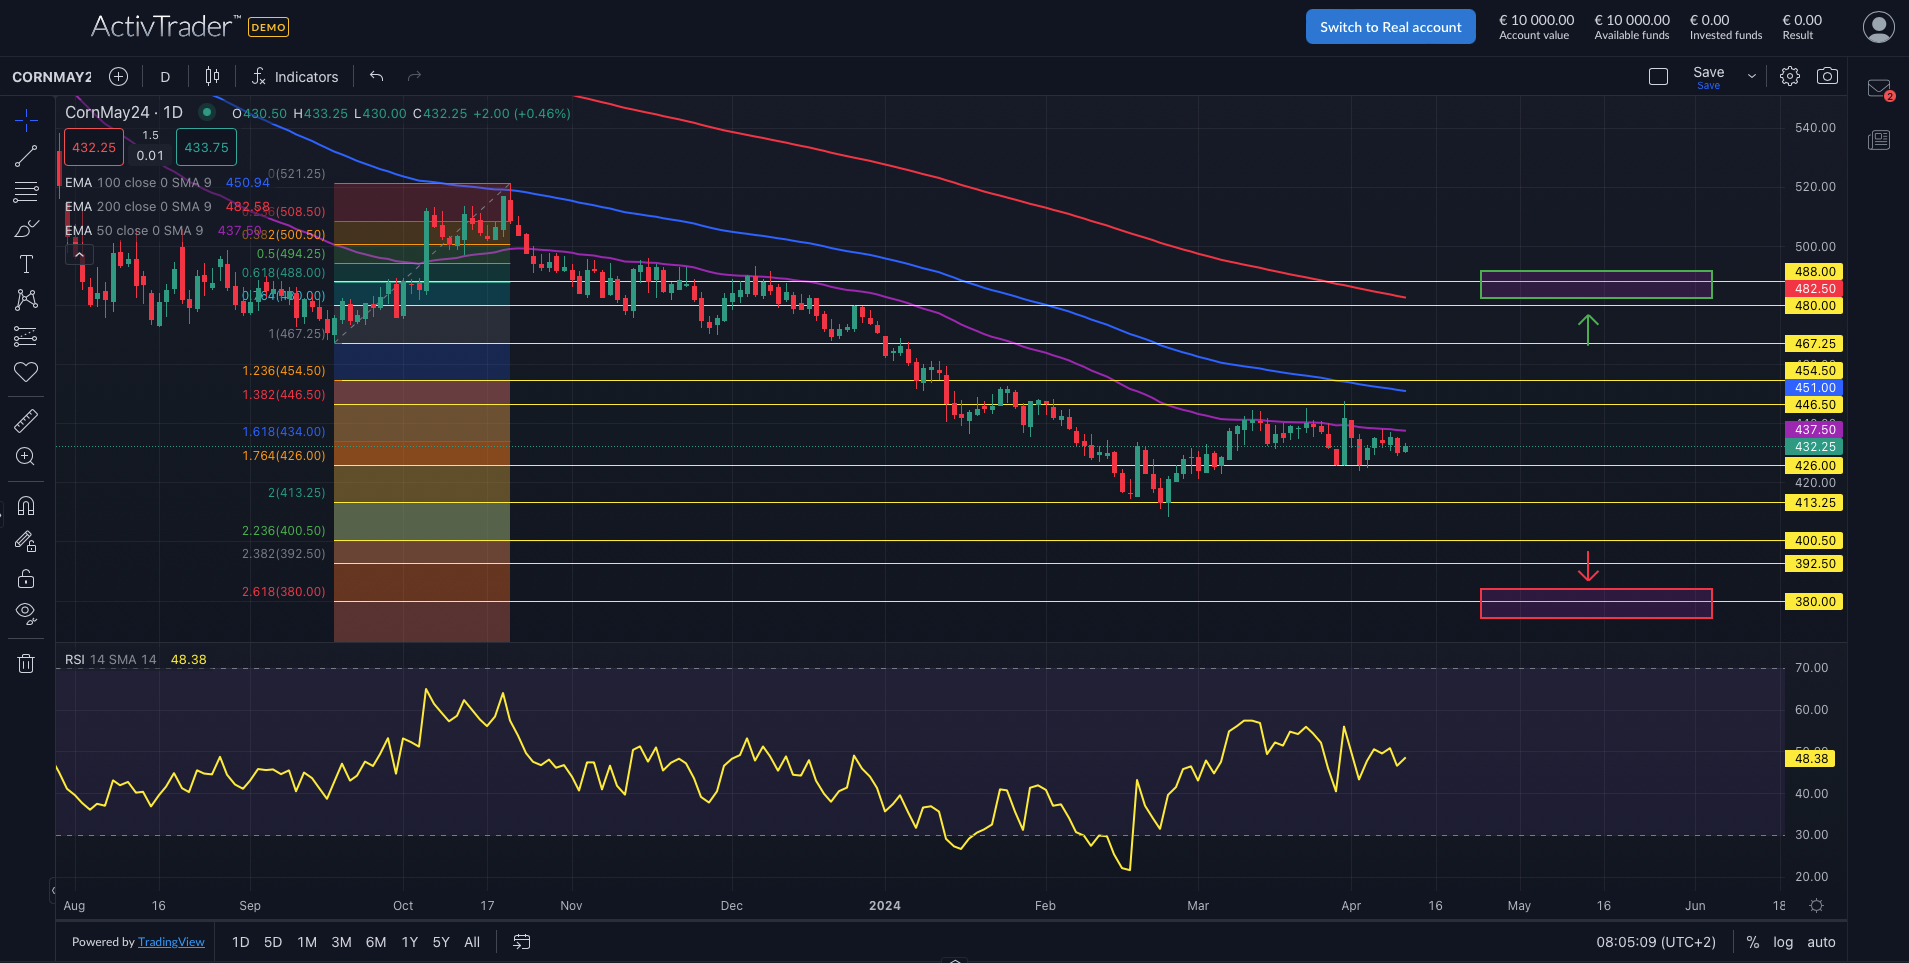Pick the ruler measure tool

click(26, 421)
